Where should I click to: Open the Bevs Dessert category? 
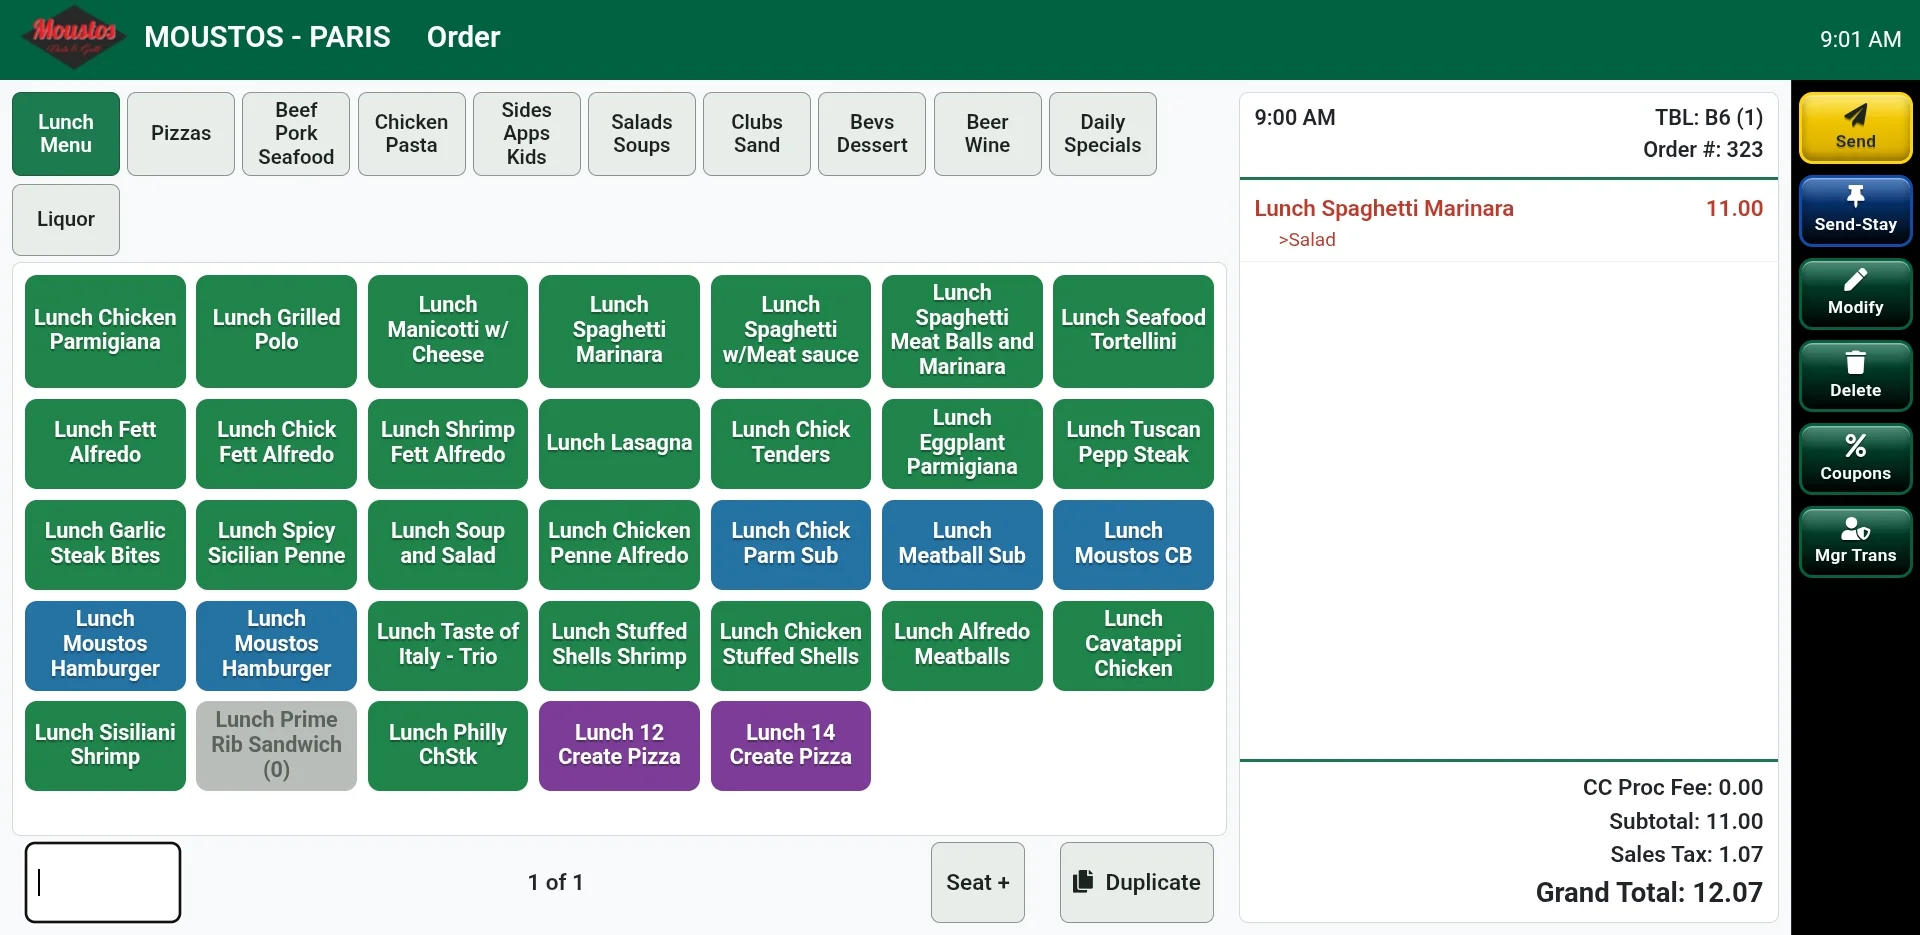point(872,134)
